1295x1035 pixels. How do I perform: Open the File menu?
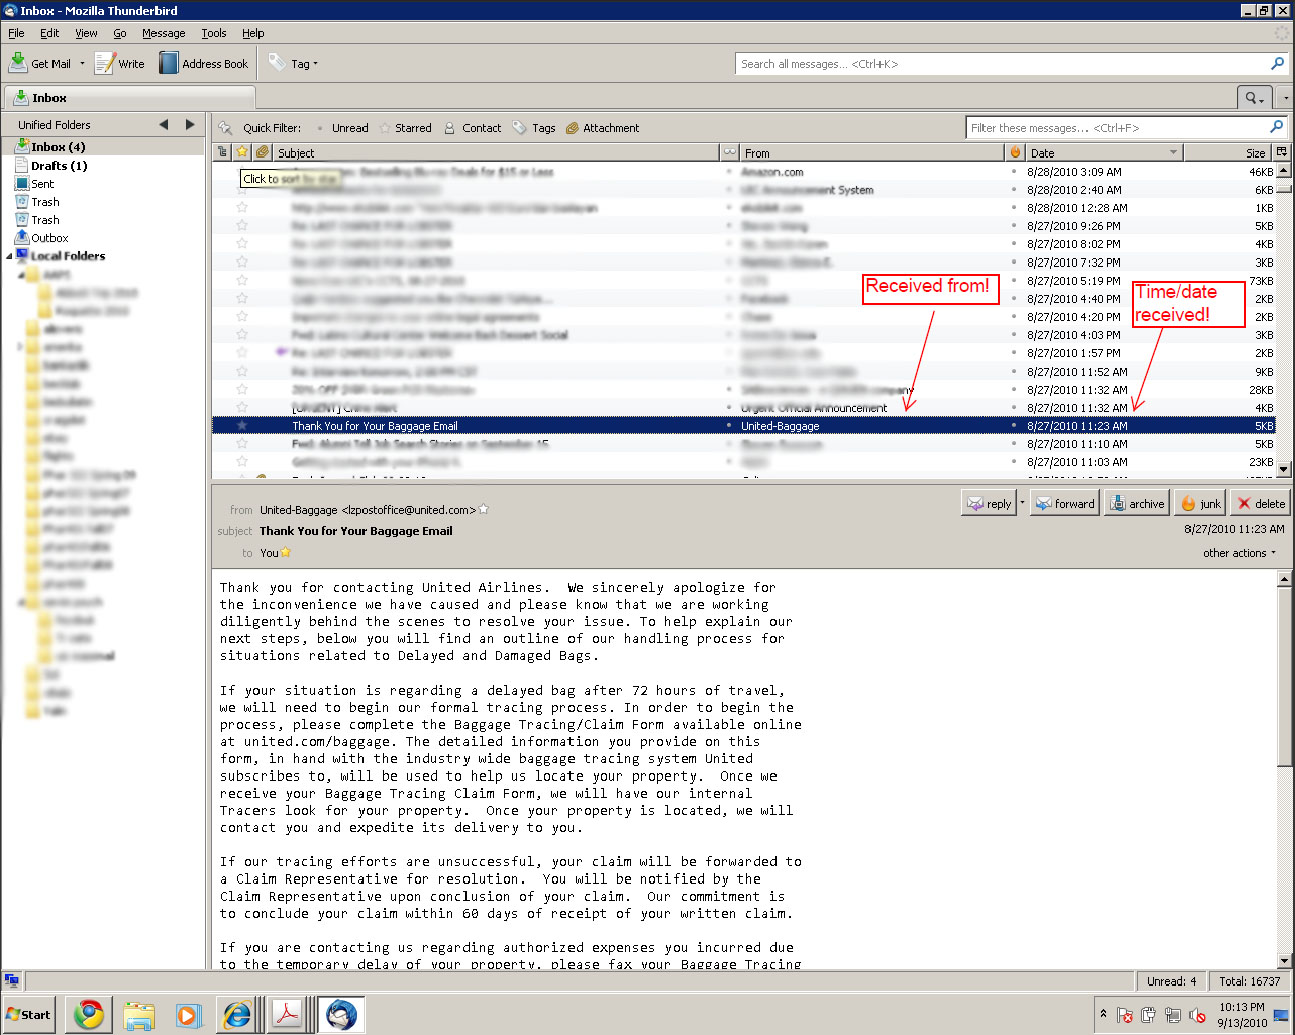(16, 33)
